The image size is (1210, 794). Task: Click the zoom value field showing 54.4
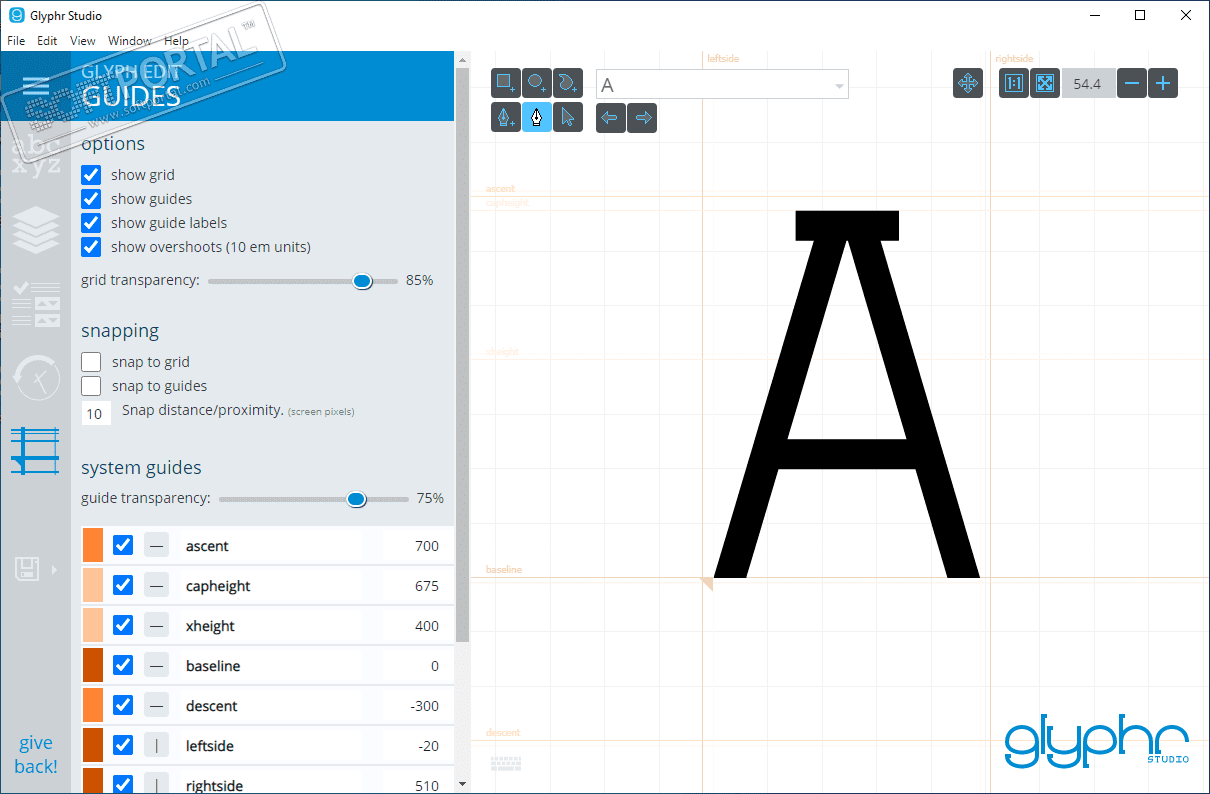[x=1087, y=84]
